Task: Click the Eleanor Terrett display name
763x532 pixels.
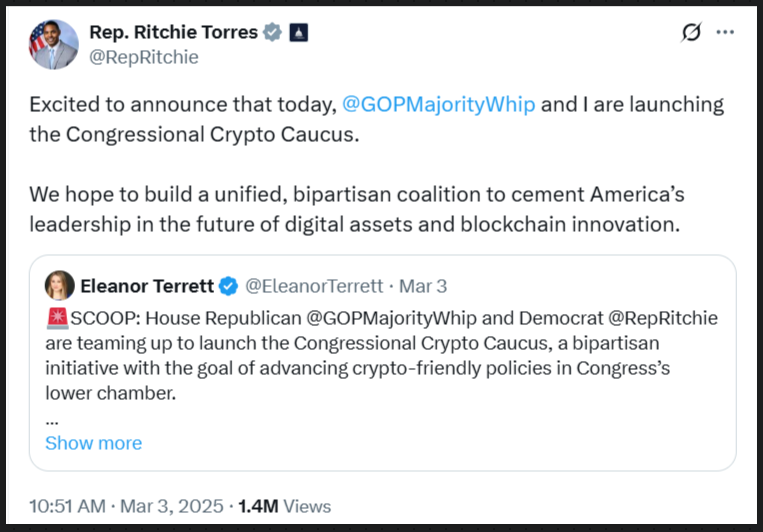Action: point(147,286)
